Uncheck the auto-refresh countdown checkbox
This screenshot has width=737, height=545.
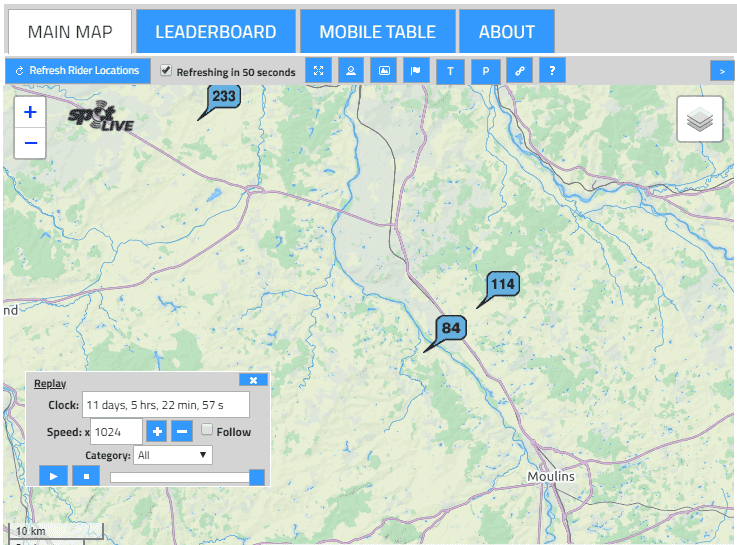[x=167, y=72]
